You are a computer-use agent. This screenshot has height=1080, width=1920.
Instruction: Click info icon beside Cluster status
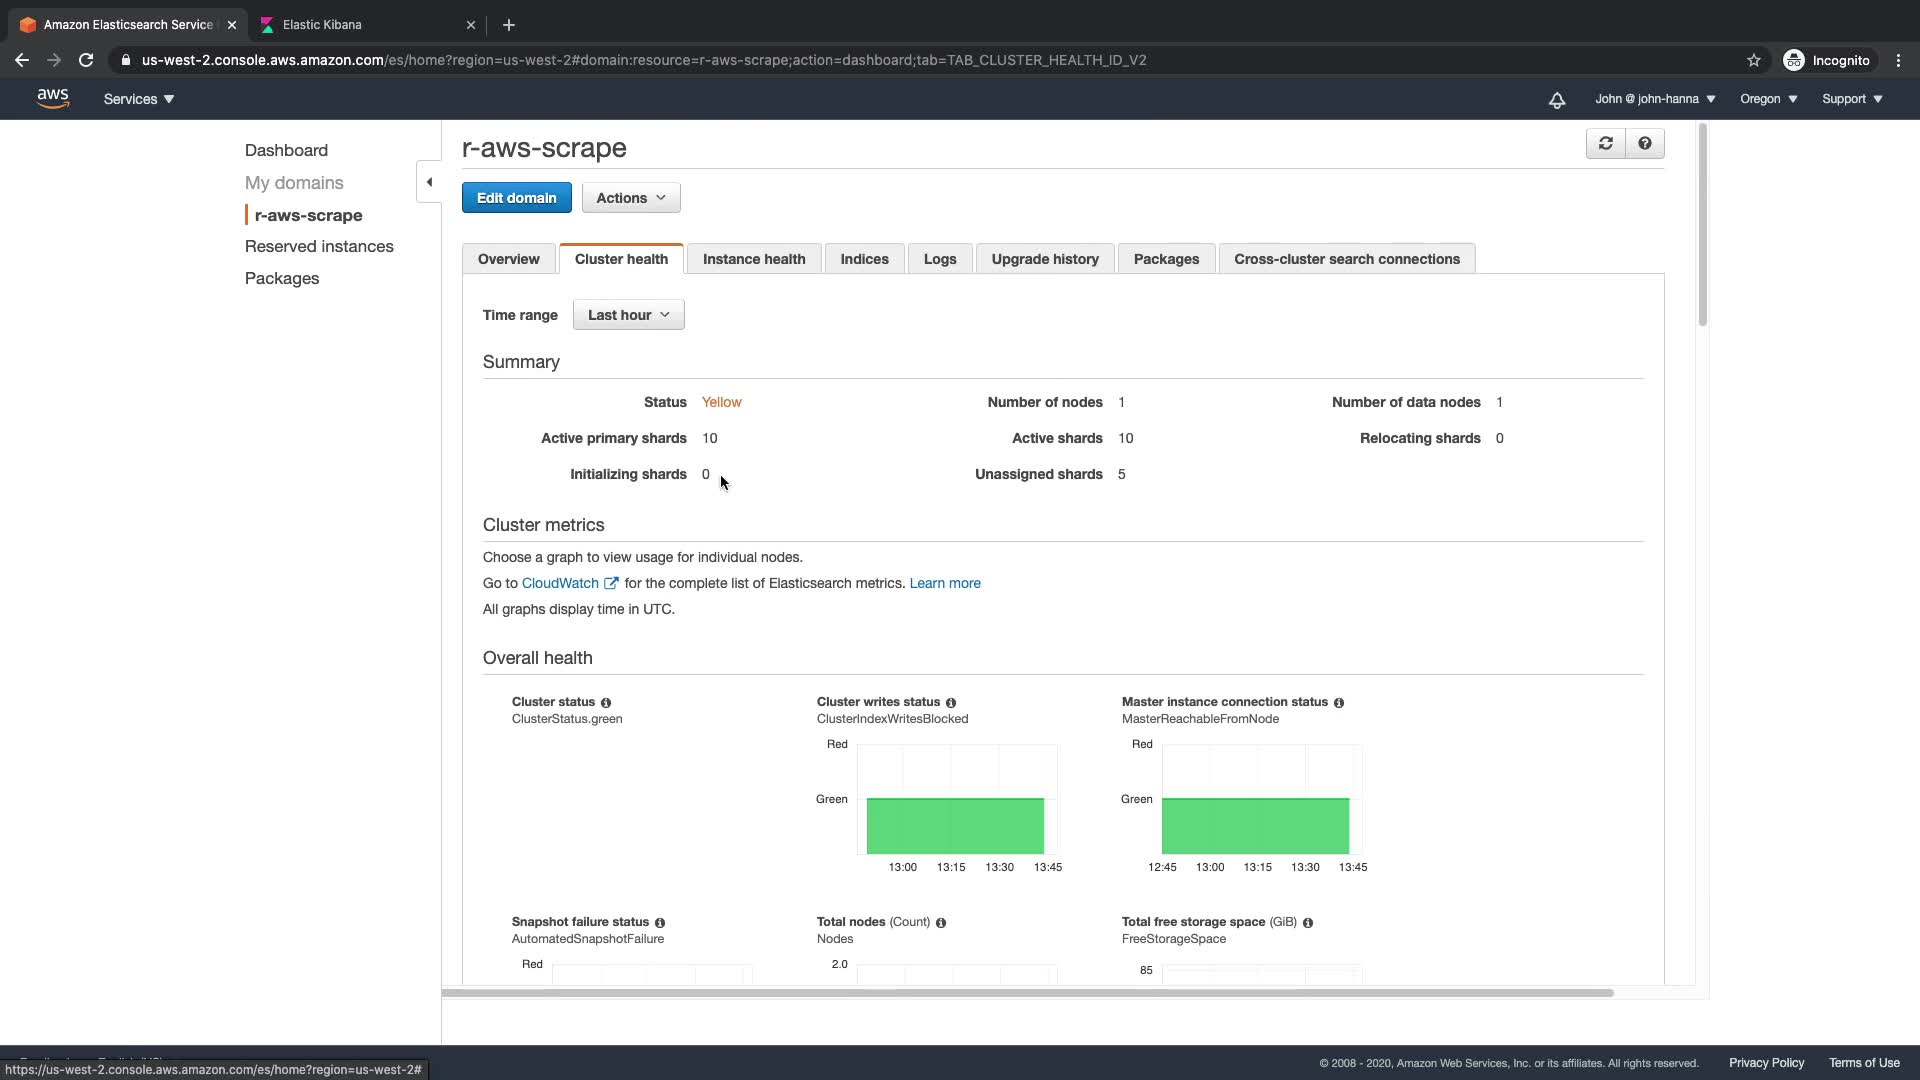[606, 703]
